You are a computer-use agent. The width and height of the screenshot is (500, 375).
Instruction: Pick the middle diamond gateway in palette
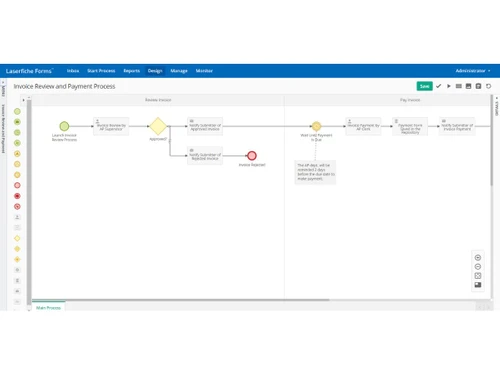pyautogui.click(x=17, y=249)
